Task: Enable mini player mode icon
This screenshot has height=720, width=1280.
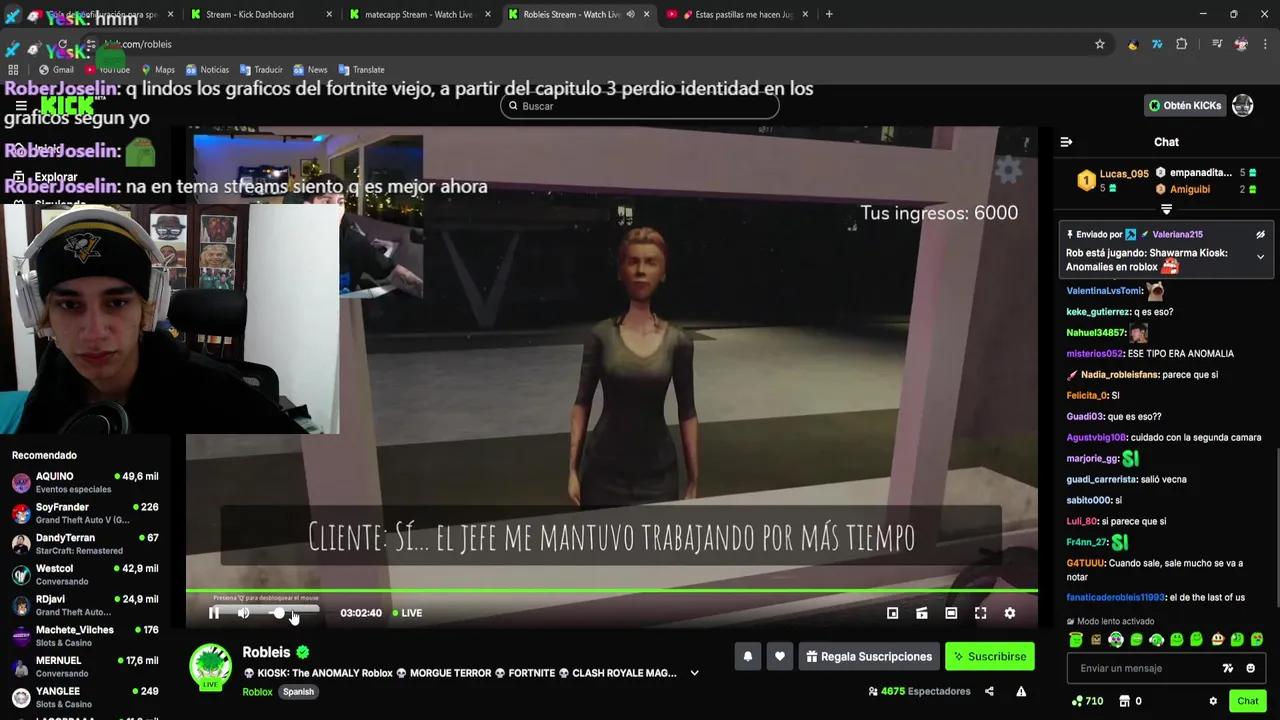Action: [893, 613]
